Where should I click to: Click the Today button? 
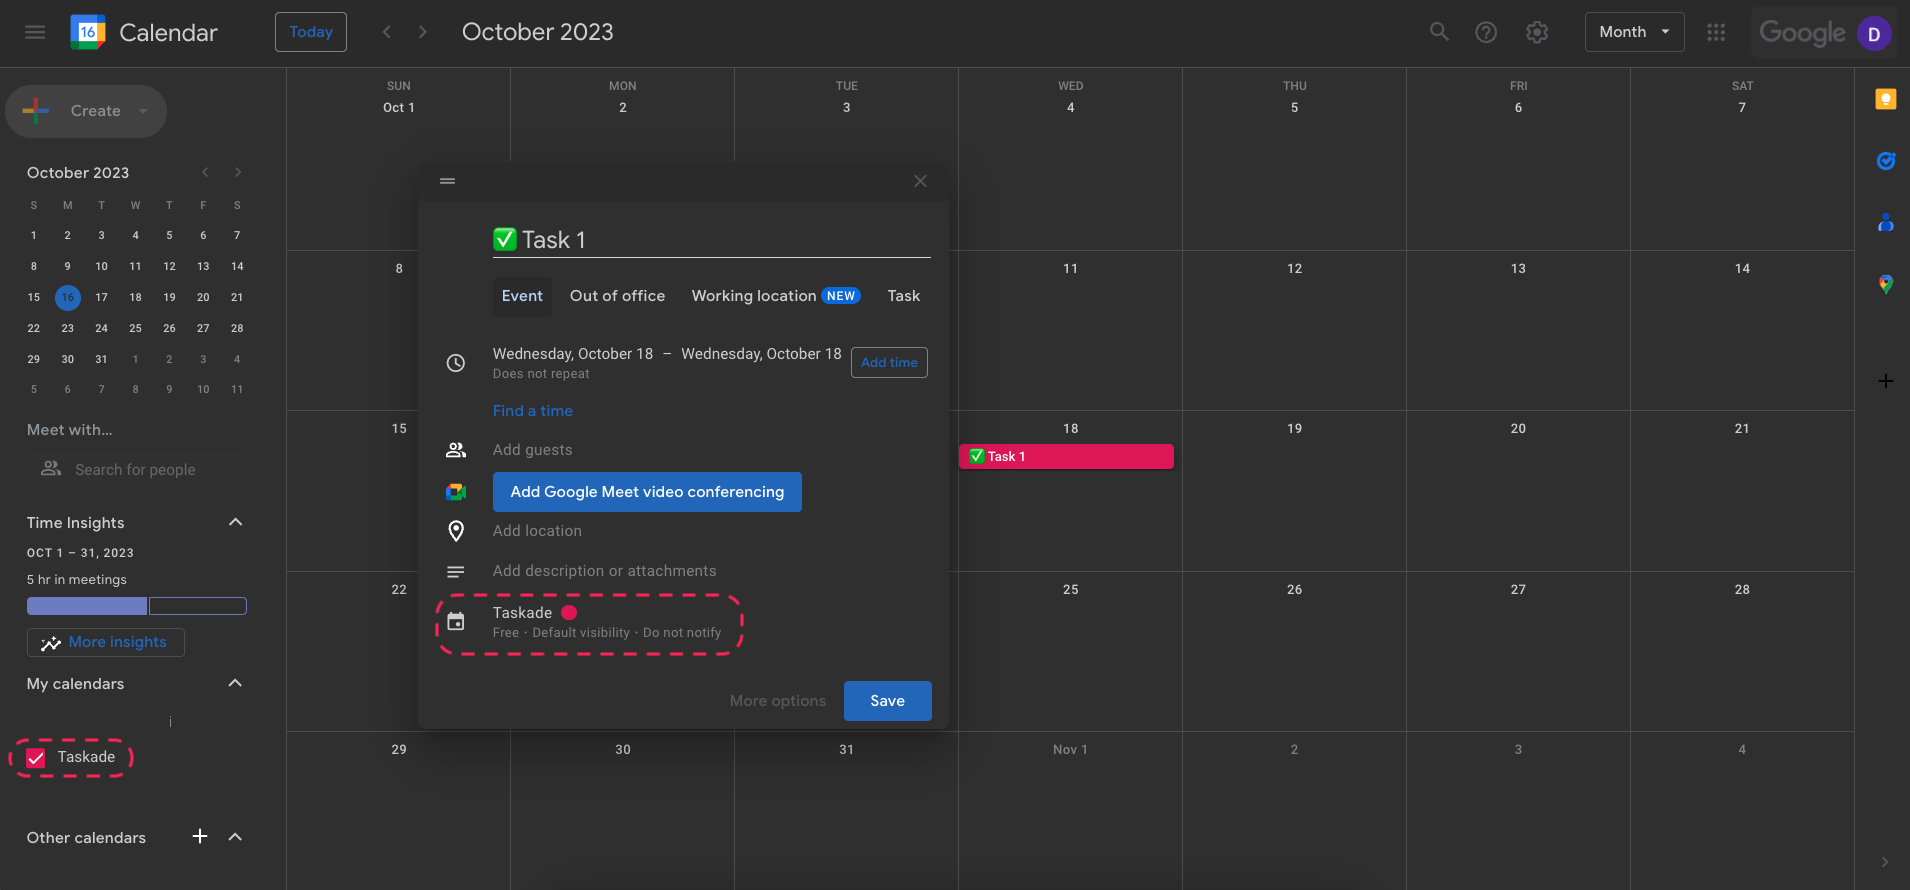(311, 32)
